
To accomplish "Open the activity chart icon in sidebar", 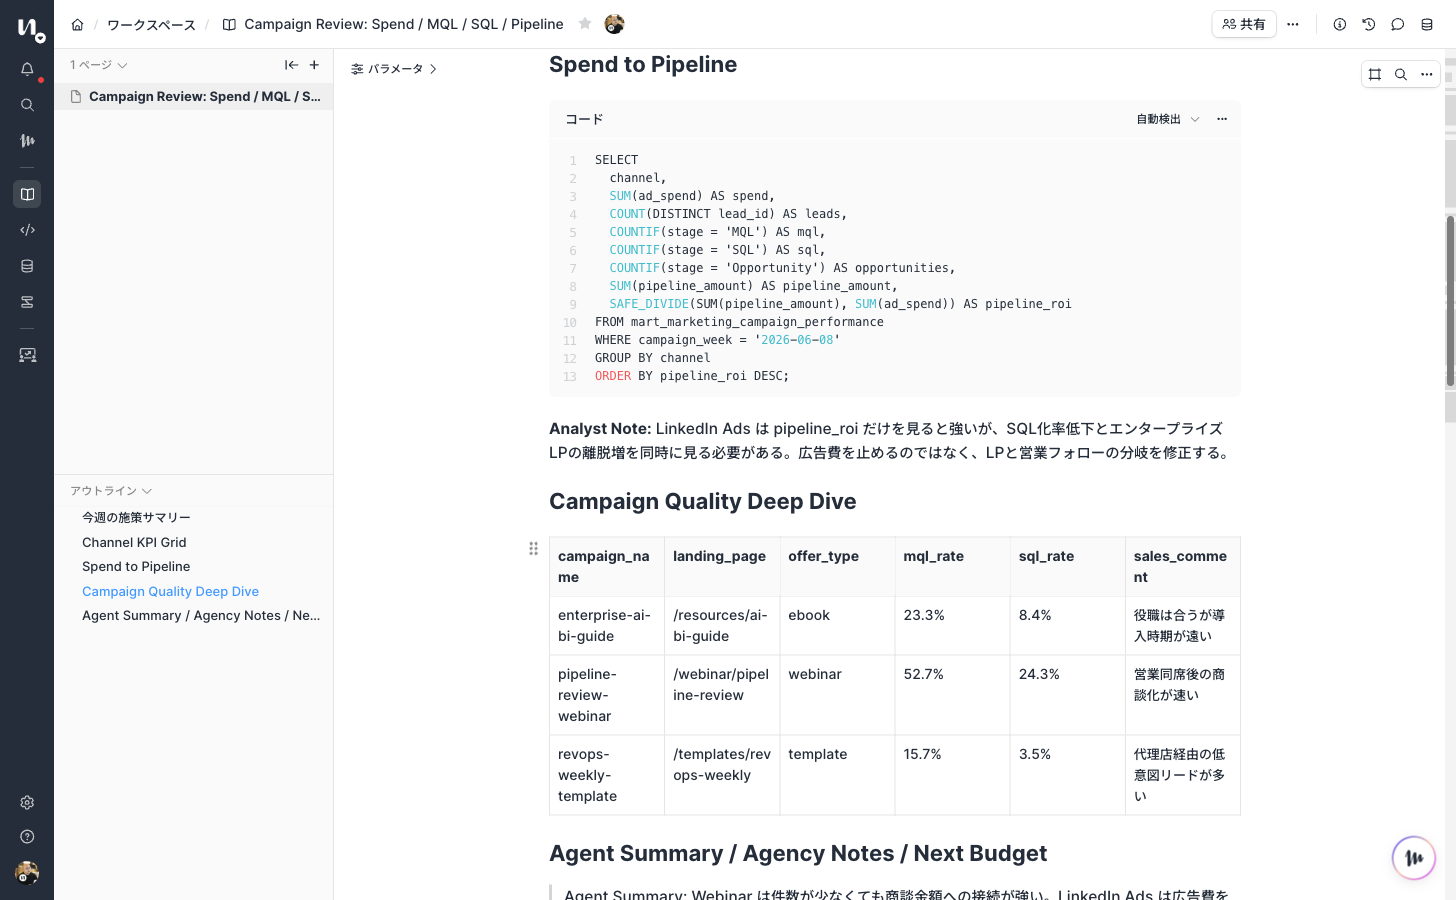I will [27, 141].
